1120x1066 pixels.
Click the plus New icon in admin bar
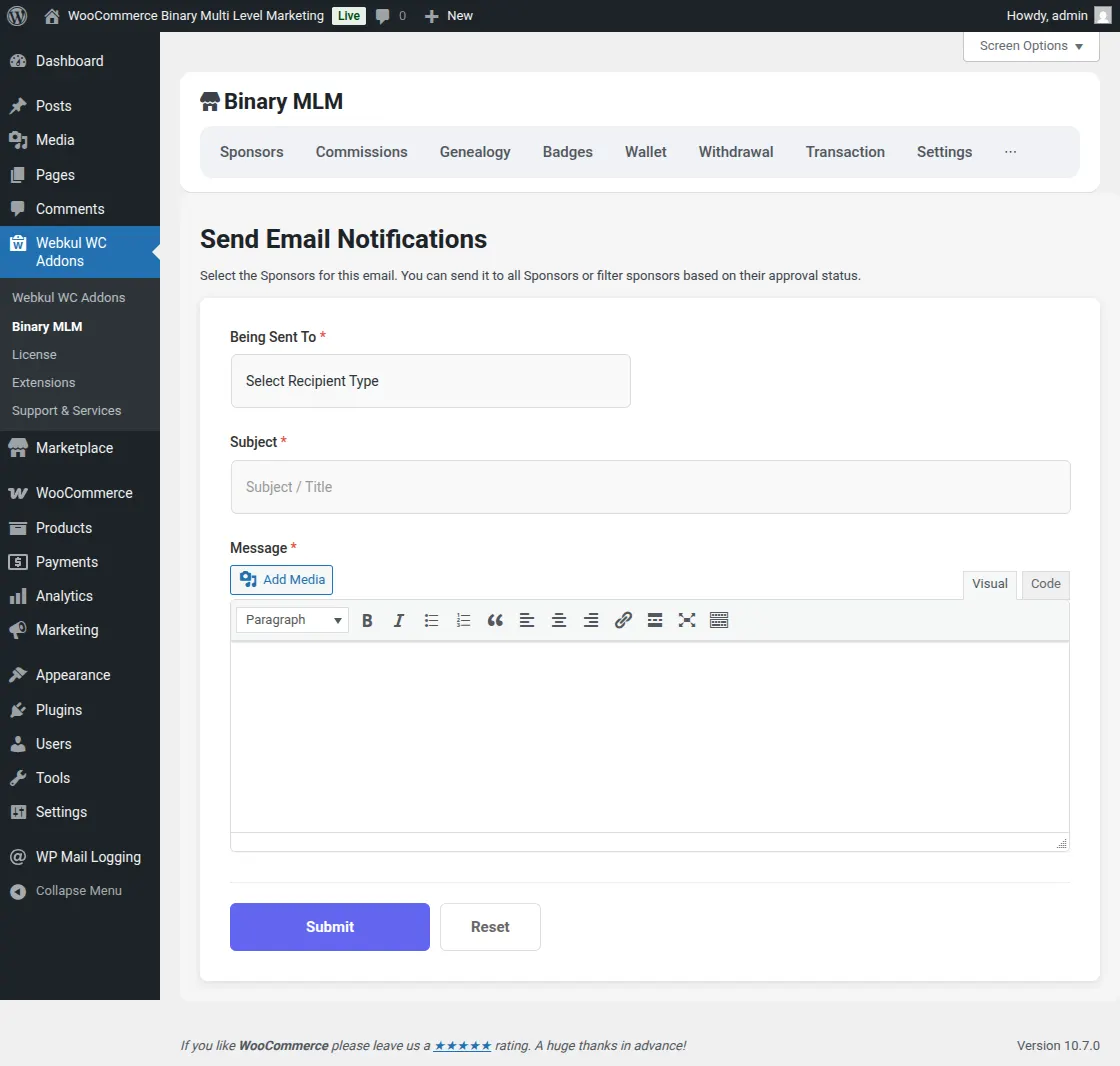[x=431, y=16]
